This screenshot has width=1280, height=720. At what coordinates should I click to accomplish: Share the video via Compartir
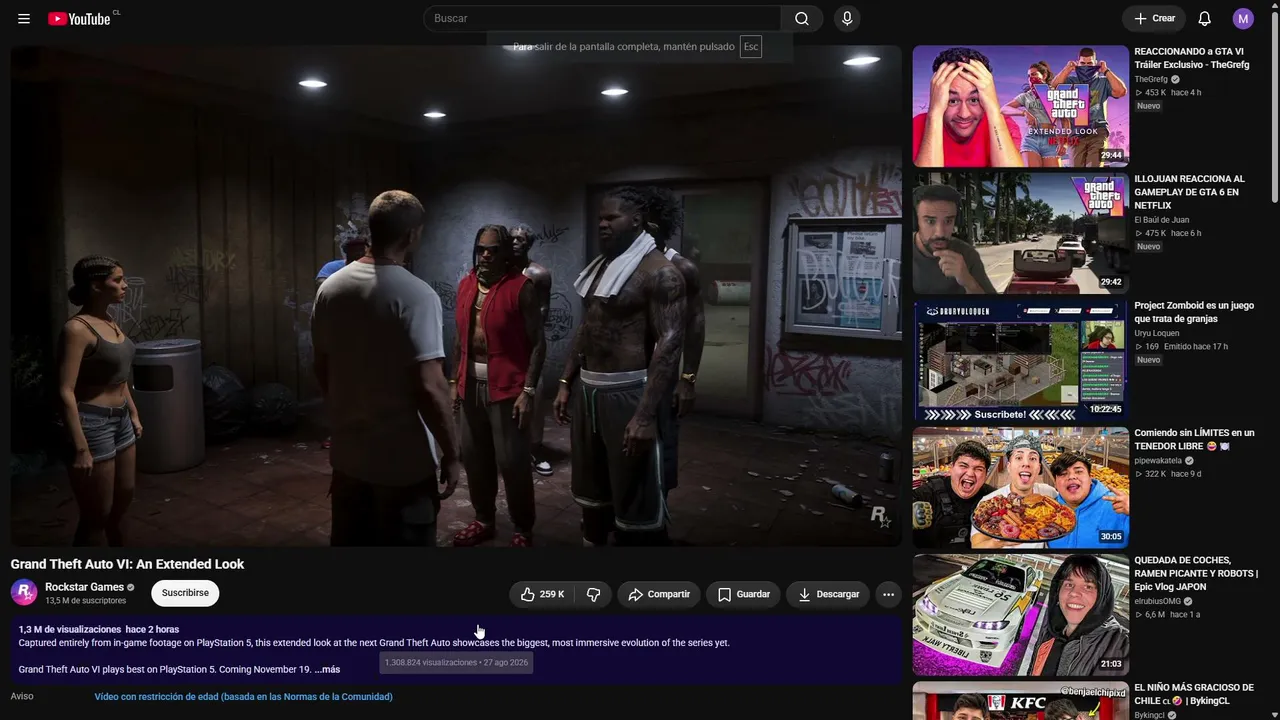pyautogui.click(x=659, y=594)
